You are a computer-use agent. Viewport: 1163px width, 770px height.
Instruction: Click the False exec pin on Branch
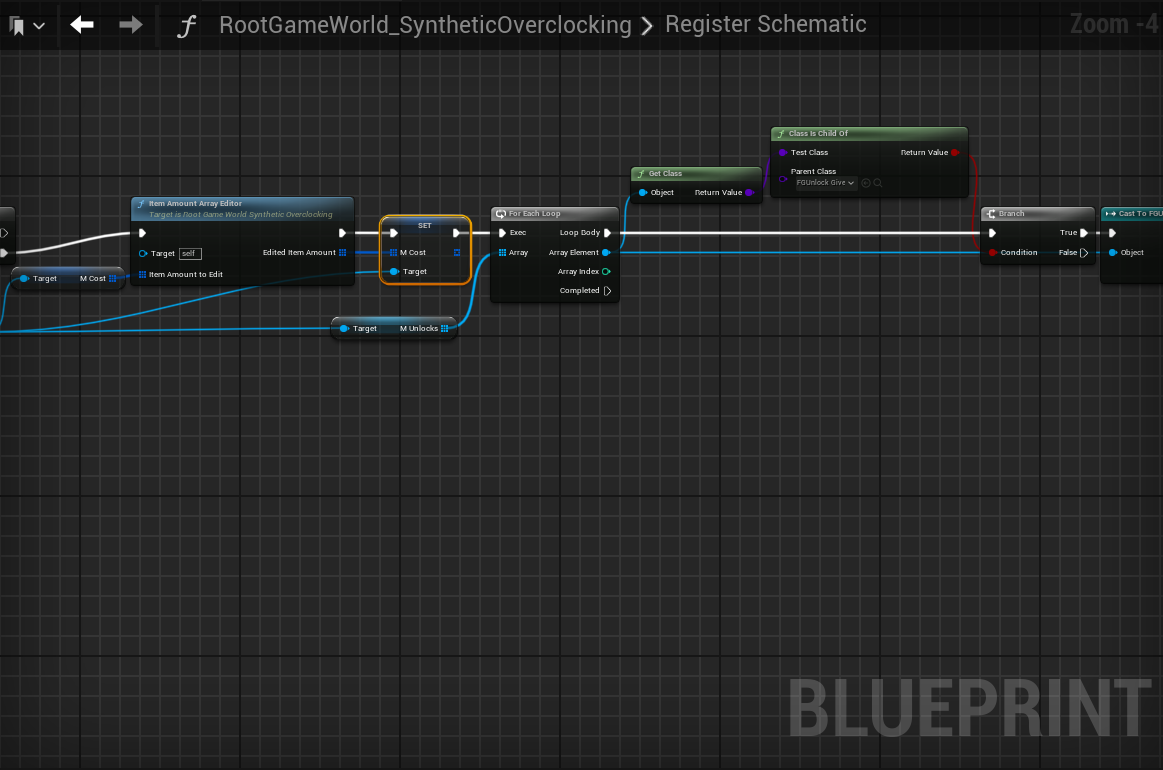pyautogui.click(x=1084, y=253)
